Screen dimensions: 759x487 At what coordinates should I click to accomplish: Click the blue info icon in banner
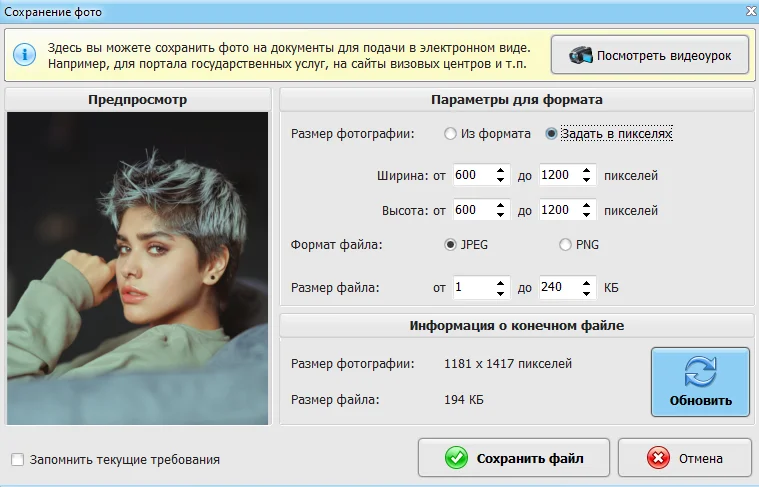25,54
